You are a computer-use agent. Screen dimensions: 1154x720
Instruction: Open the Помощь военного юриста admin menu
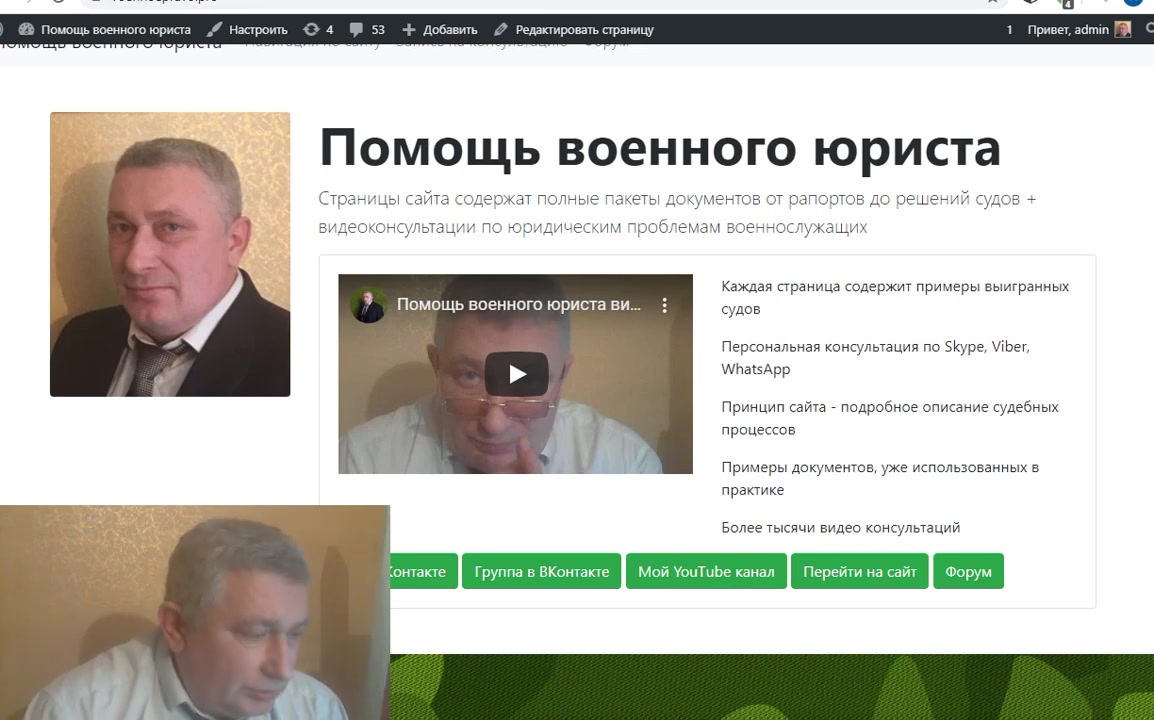(115, 30)
